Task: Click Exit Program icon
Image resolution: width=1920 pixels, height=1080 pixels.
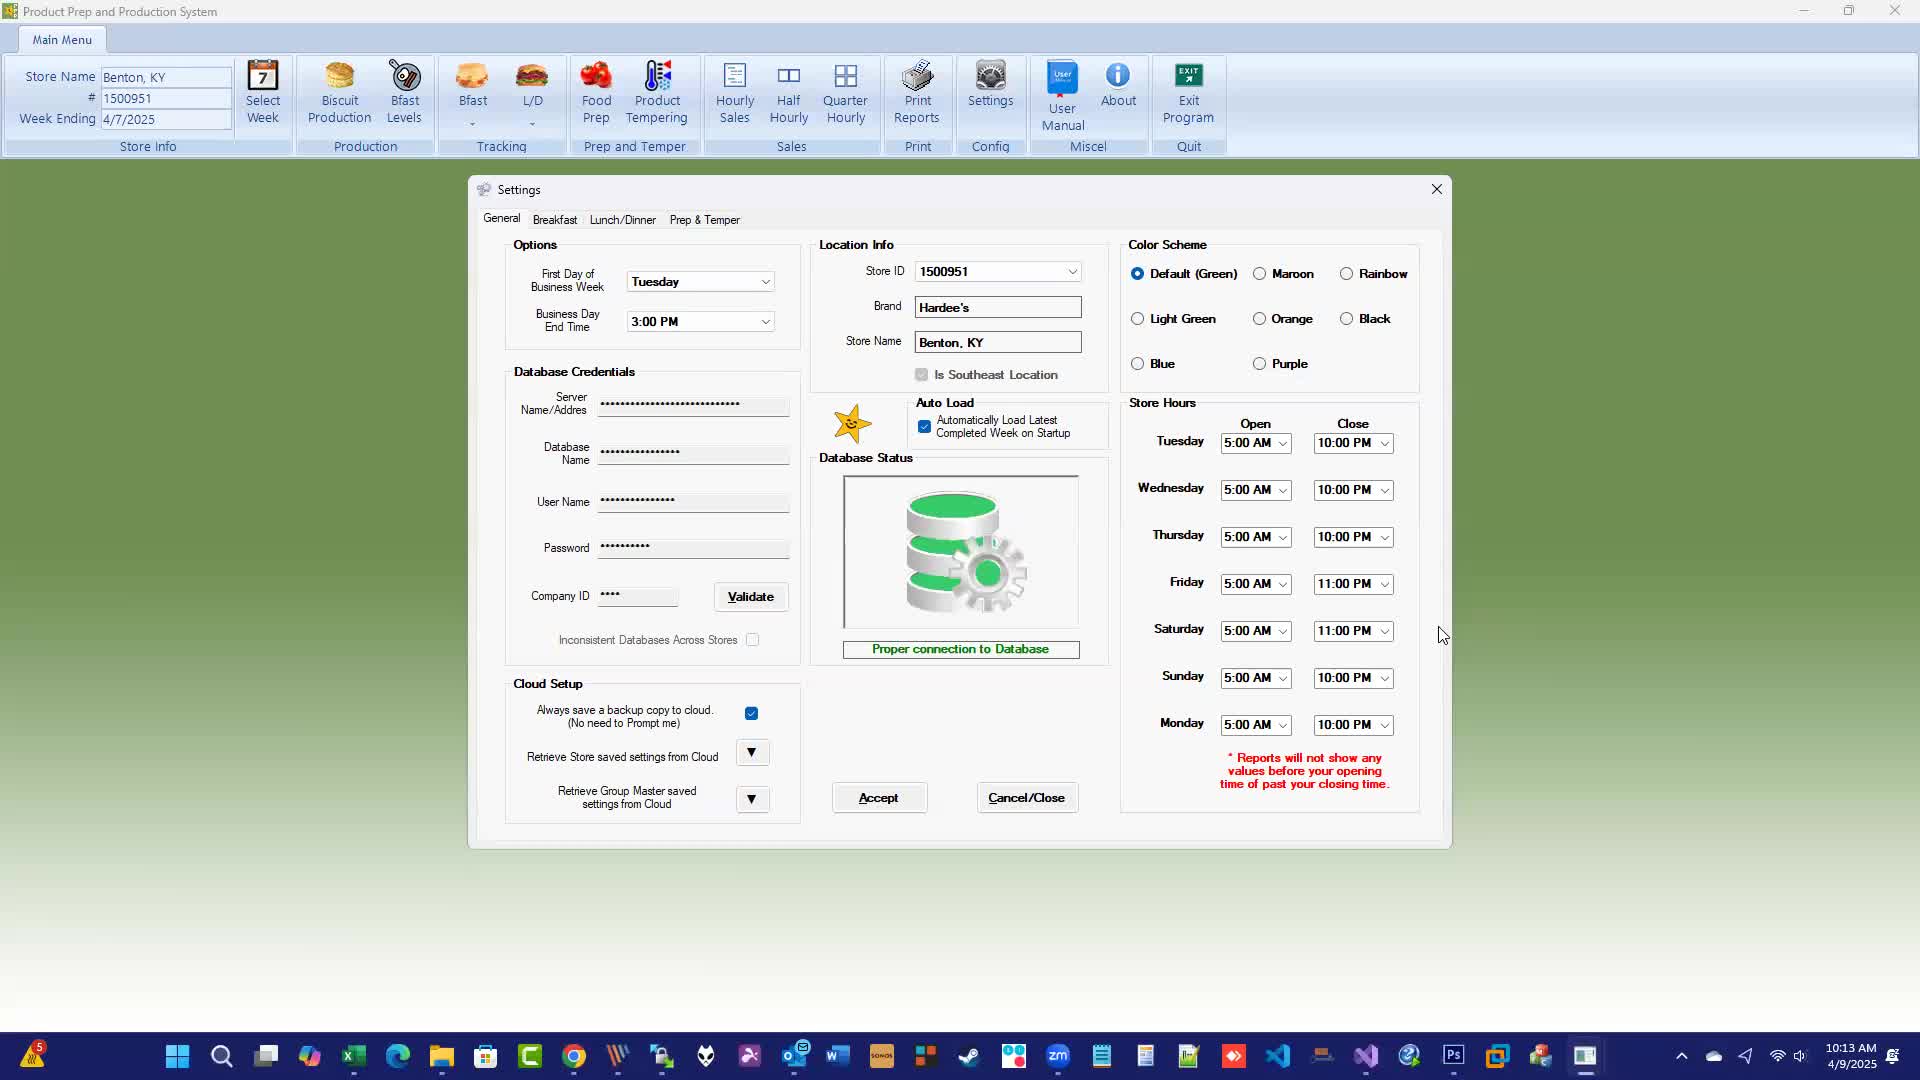Action: click(1188, 76)
